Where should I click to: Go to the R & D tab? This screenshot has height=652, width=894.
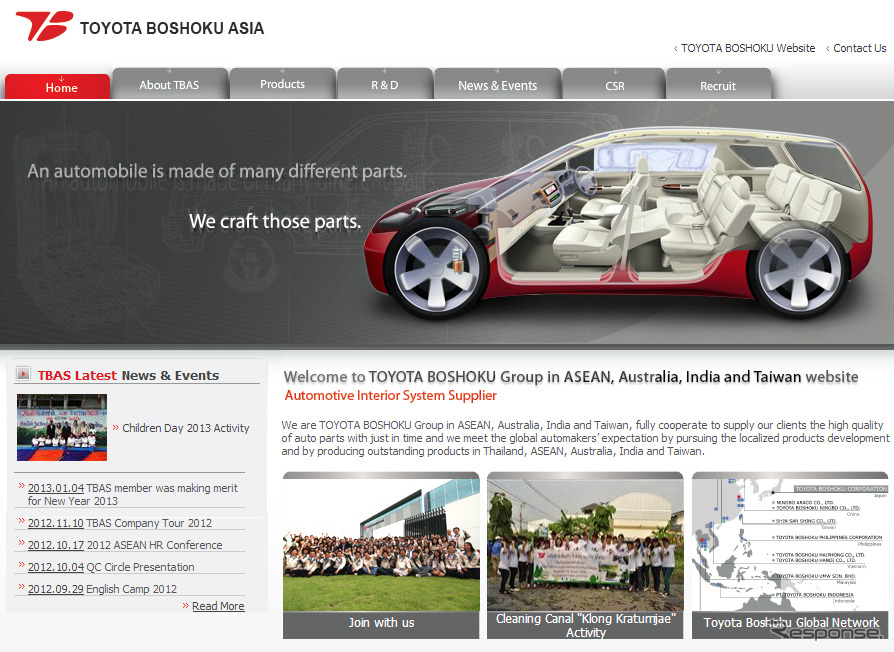pos(385,84)
